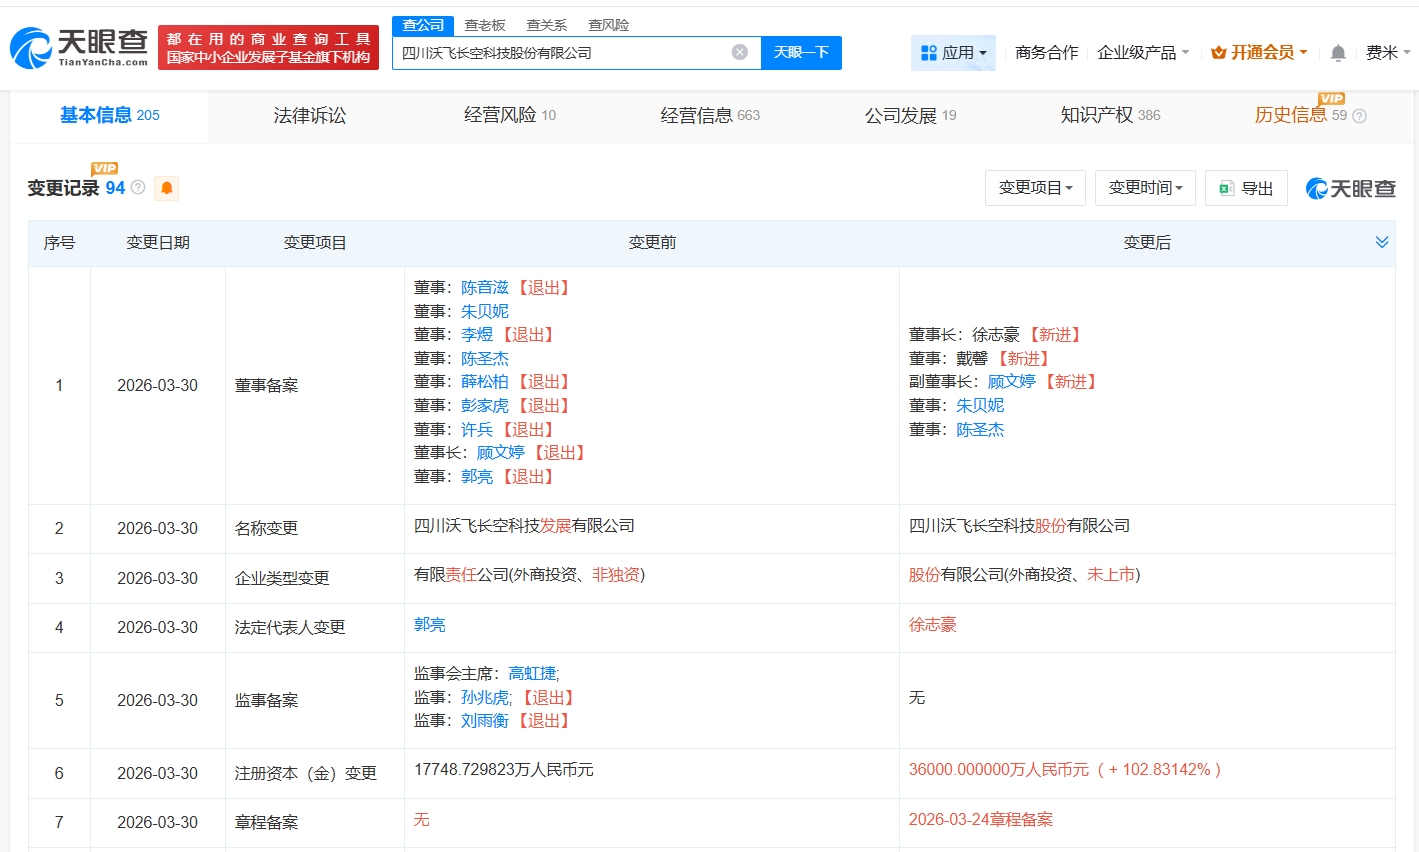This screenshot has width=1419, height=852.
Task: Select the 查老板 search mode tab
Action: point(485,25)
